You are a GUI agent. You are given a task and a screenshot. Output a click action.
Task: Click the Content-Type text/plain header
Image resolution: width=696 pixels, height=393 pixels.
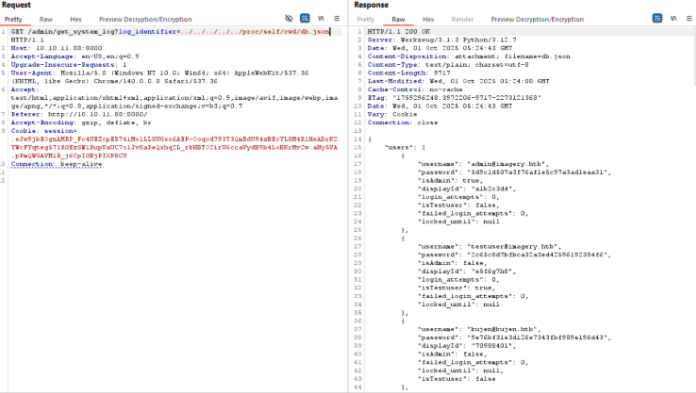coord(448,65)
